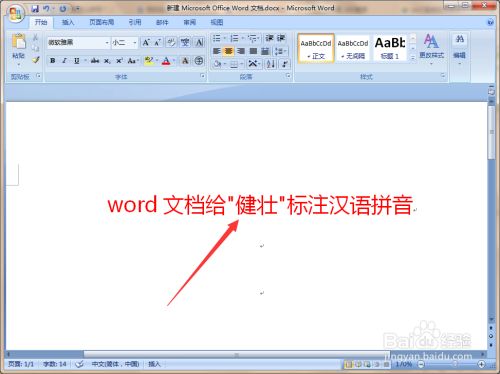
Task: Apply yellow text highlight color
Action: click(148, 61)
